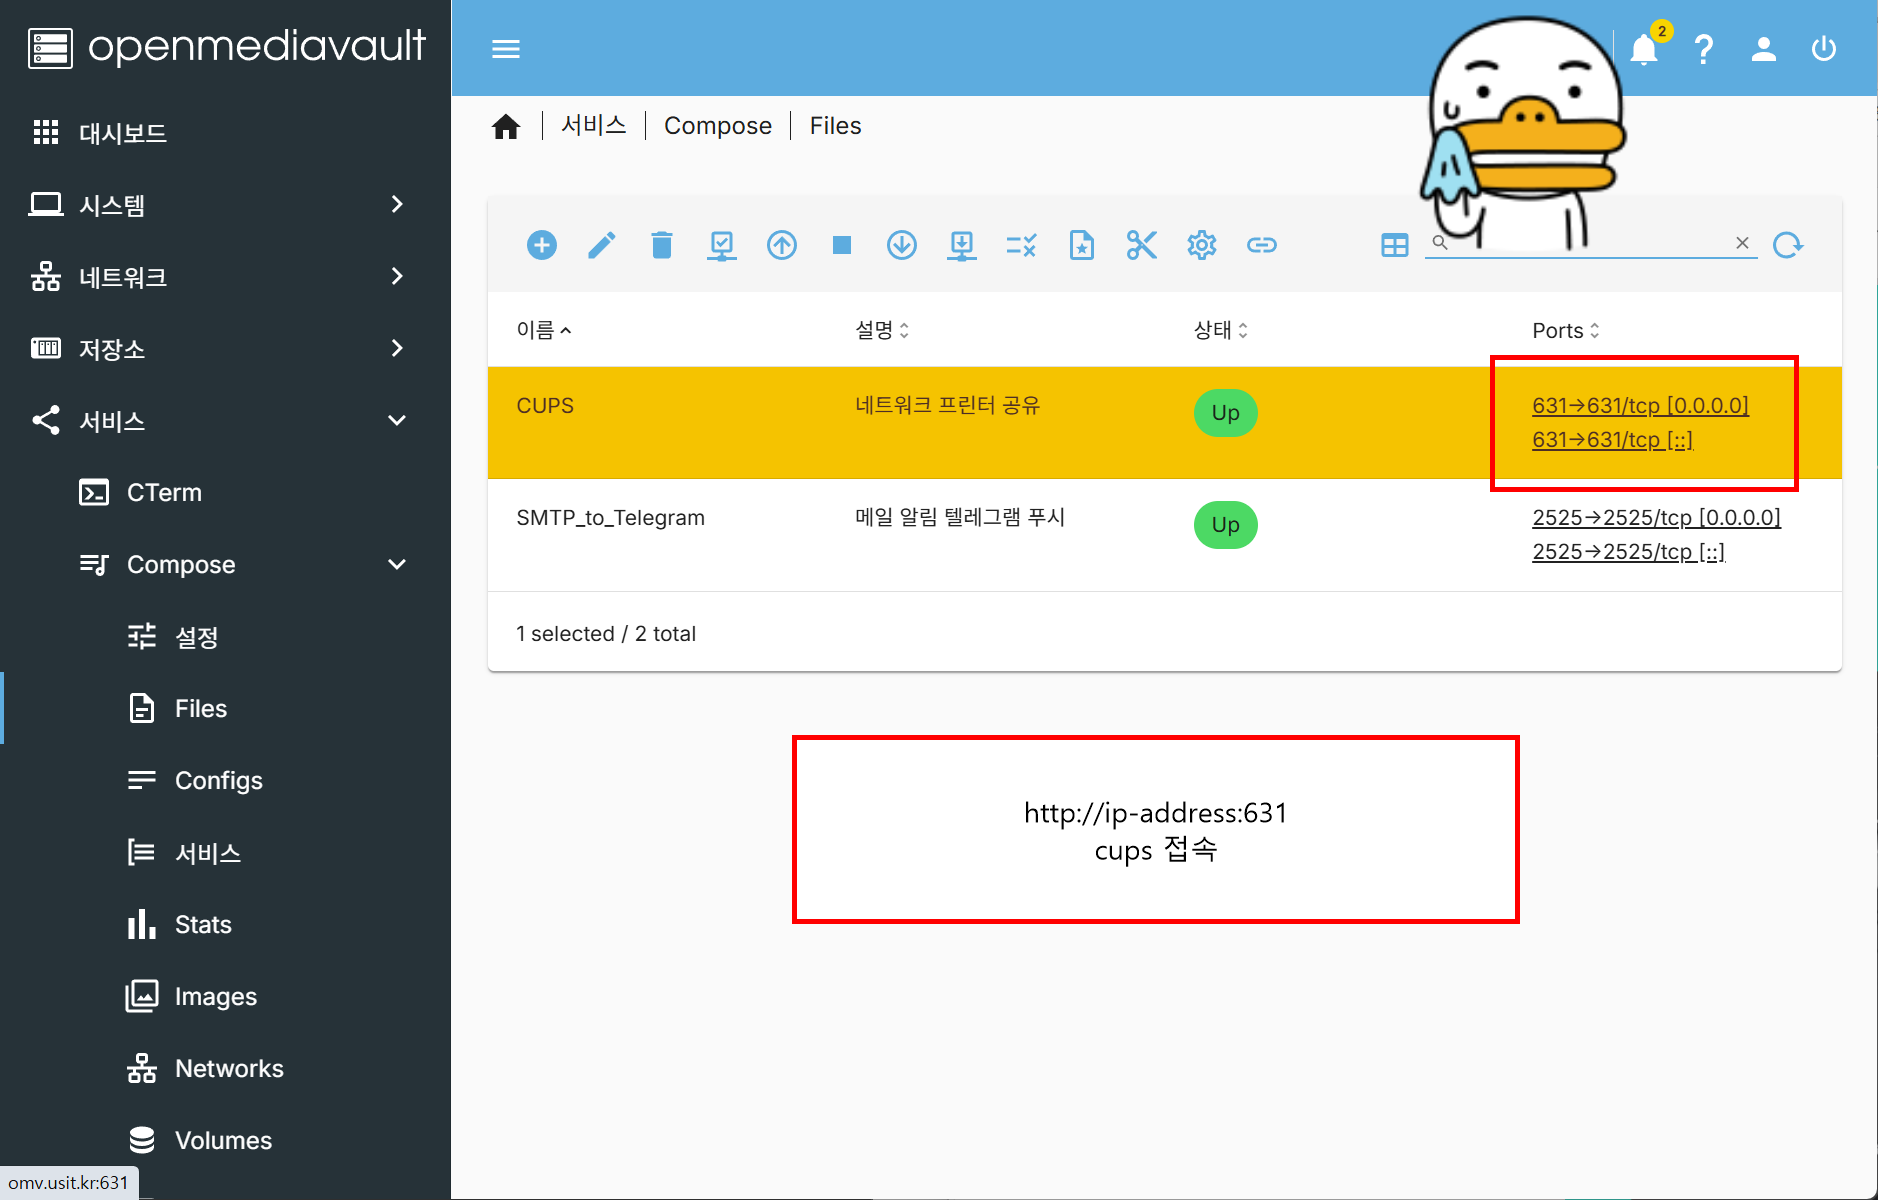Click the starred file icon
Image resolution: width=1878 pixels, height=1200 pixels.
pyautogui.click(x=1082, y=245)
